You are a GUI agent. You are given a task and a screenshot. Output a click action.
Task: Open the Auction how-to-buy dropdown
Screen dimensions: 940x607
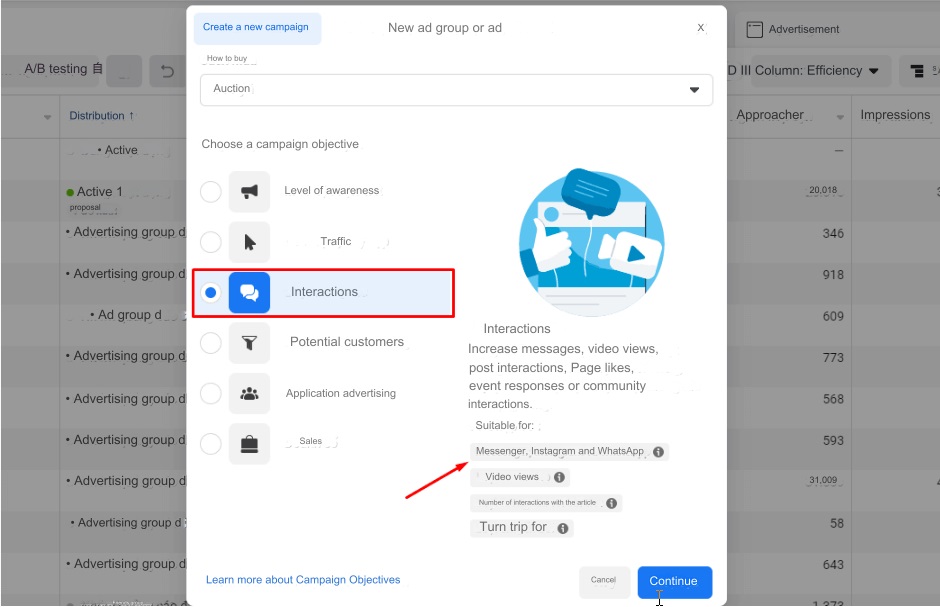[x=694, y=89]
